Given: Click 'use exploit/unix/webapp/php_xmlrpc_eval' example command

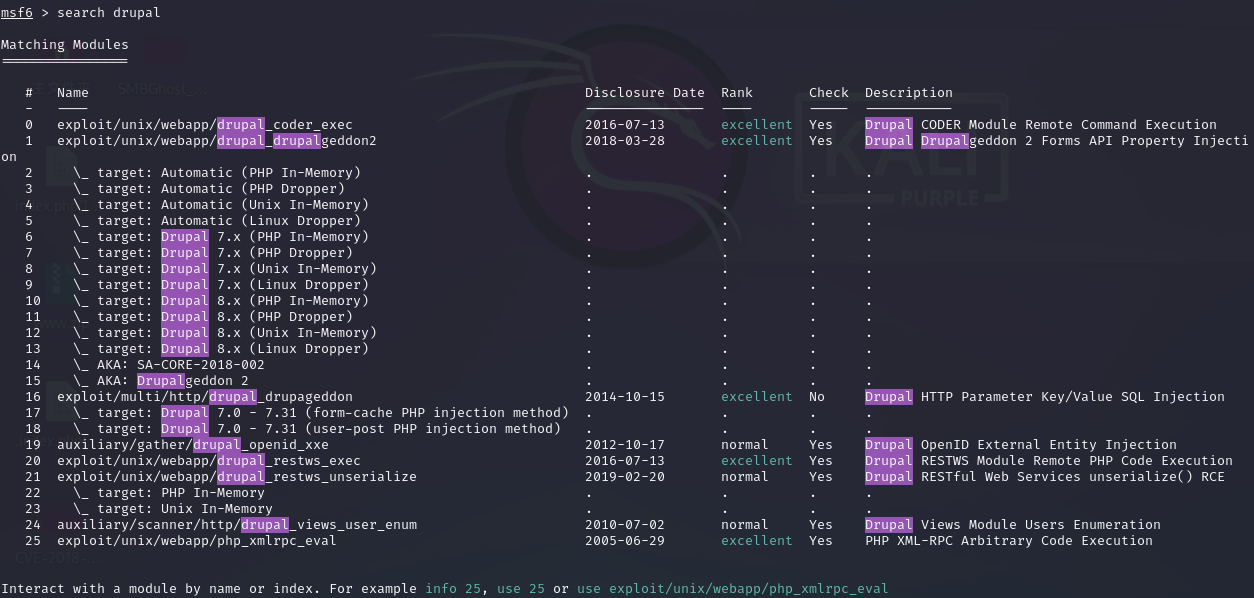Looking at the screenshot, I should (x=733, y=589).
